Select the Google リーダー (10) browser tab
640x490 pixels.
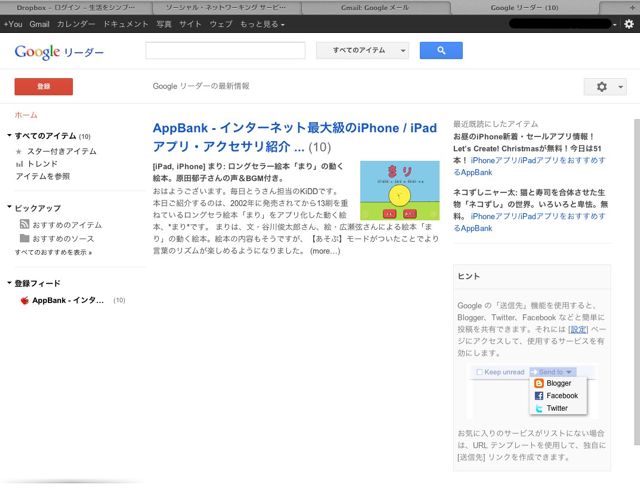click(524, 7)
